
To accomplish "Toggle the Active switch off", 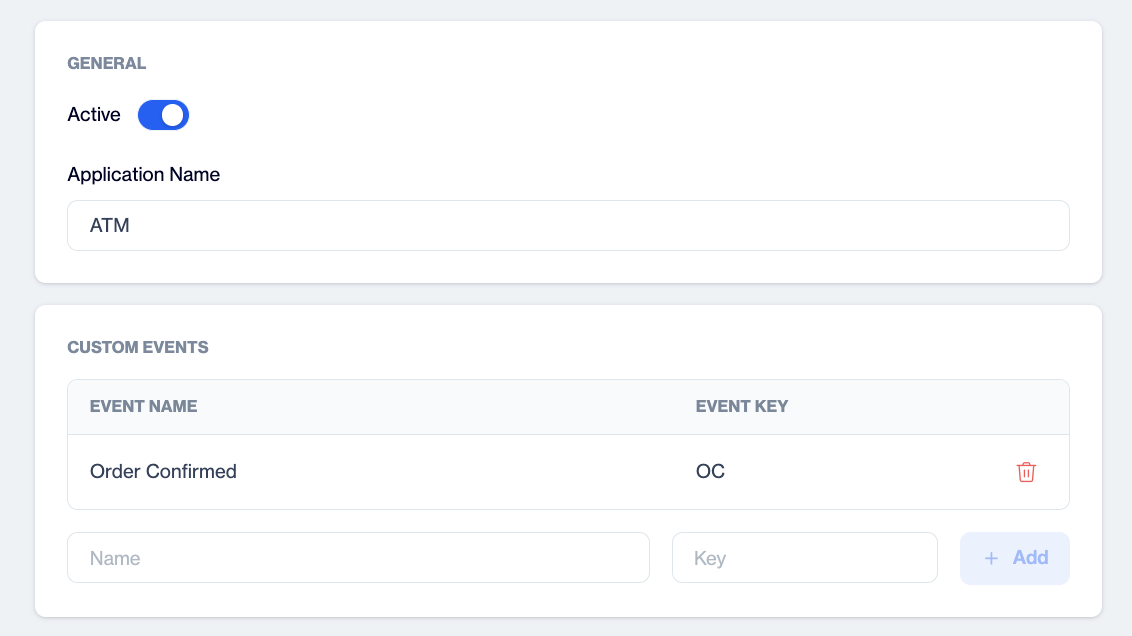I will (x=163, y=115).
